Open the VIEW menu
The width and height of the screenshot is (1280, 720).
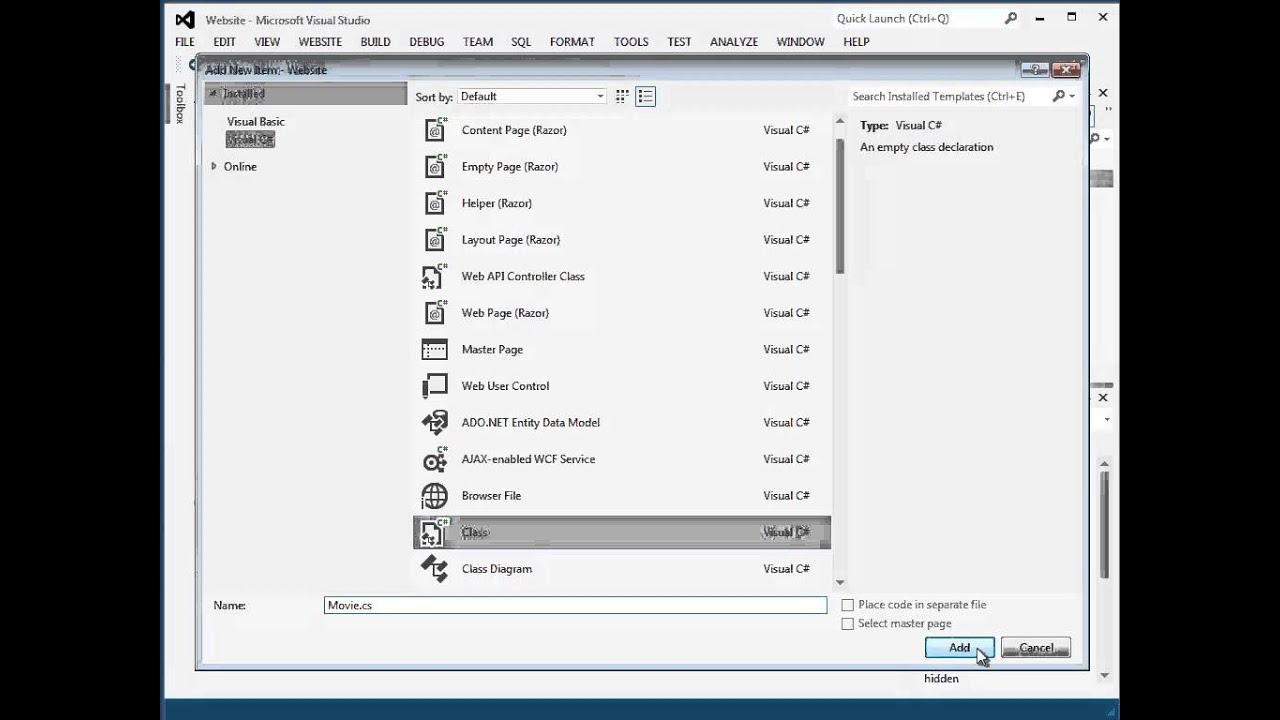click(x=267, y=42)
